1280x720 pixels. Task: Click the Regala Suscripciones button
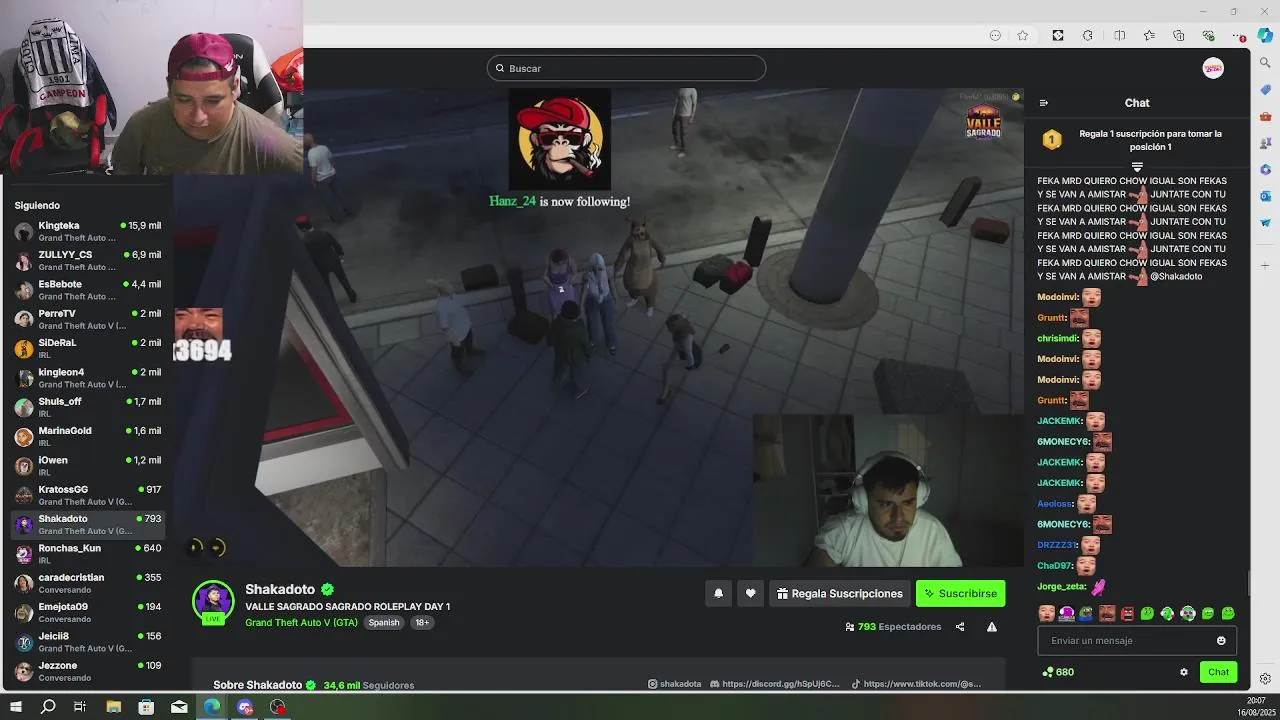pyautogui.click(x=840, y=593)
